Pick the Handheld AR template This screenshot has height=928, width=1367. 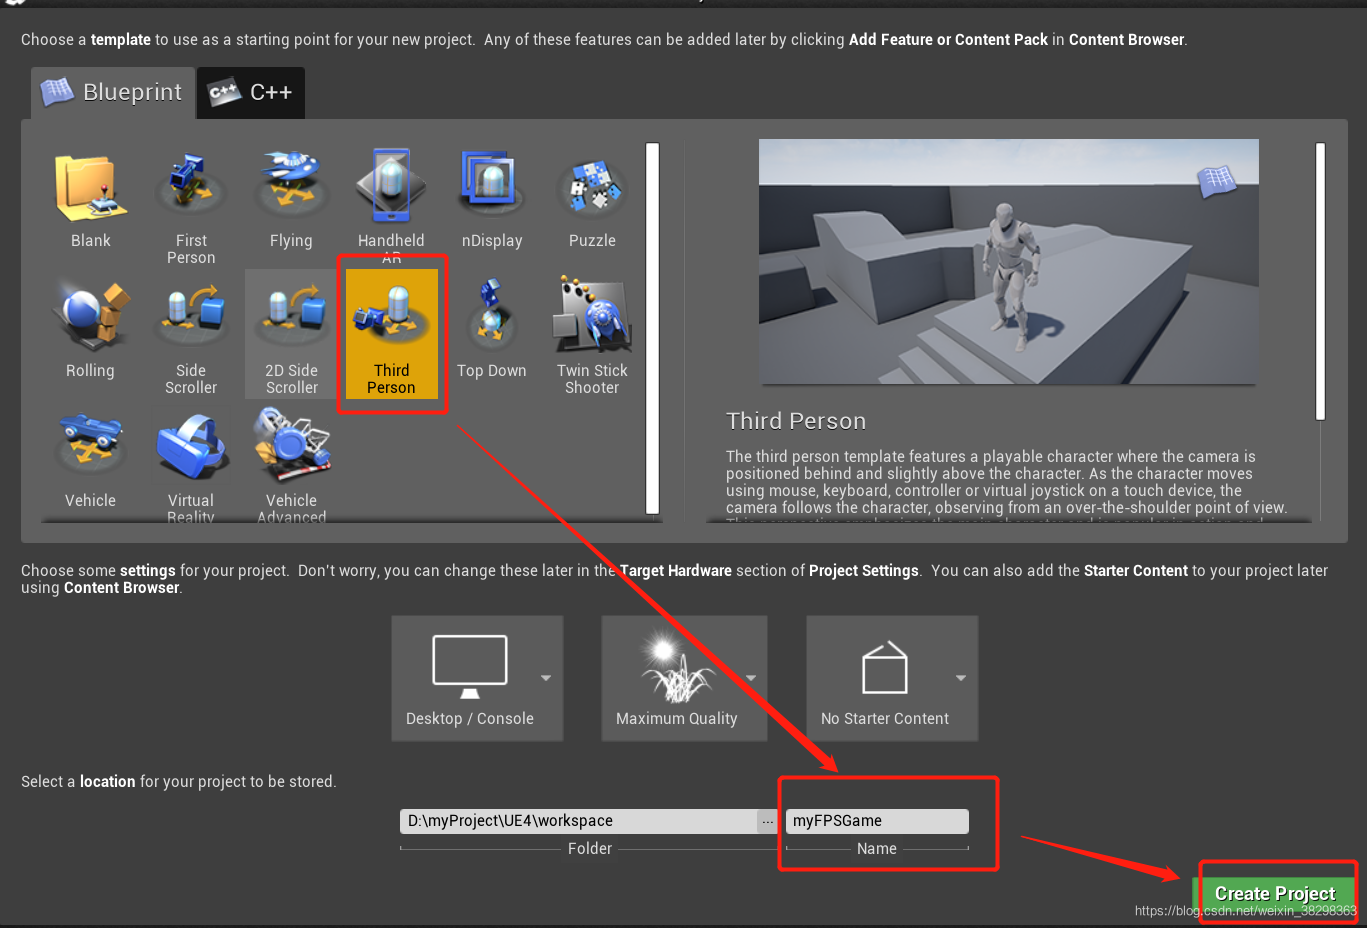click(391, 203)
